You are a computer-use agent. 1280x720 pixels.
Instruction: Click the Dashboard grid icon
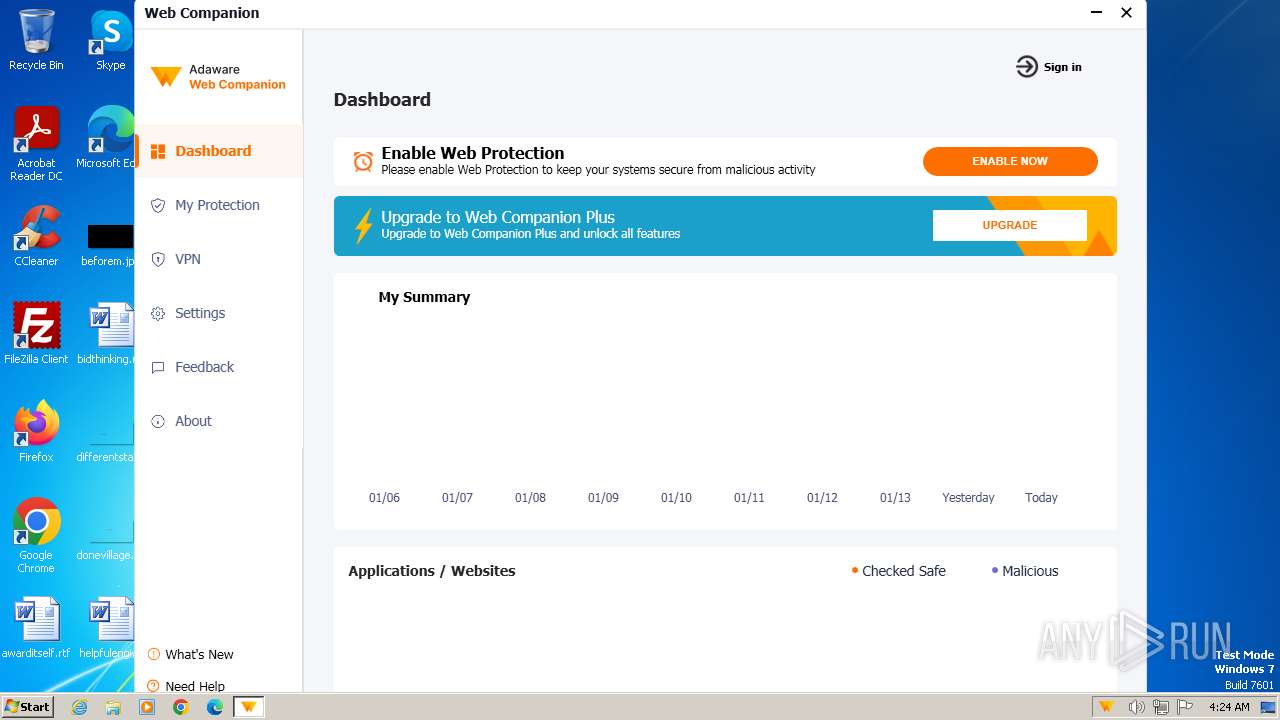(x=158, y=152)
